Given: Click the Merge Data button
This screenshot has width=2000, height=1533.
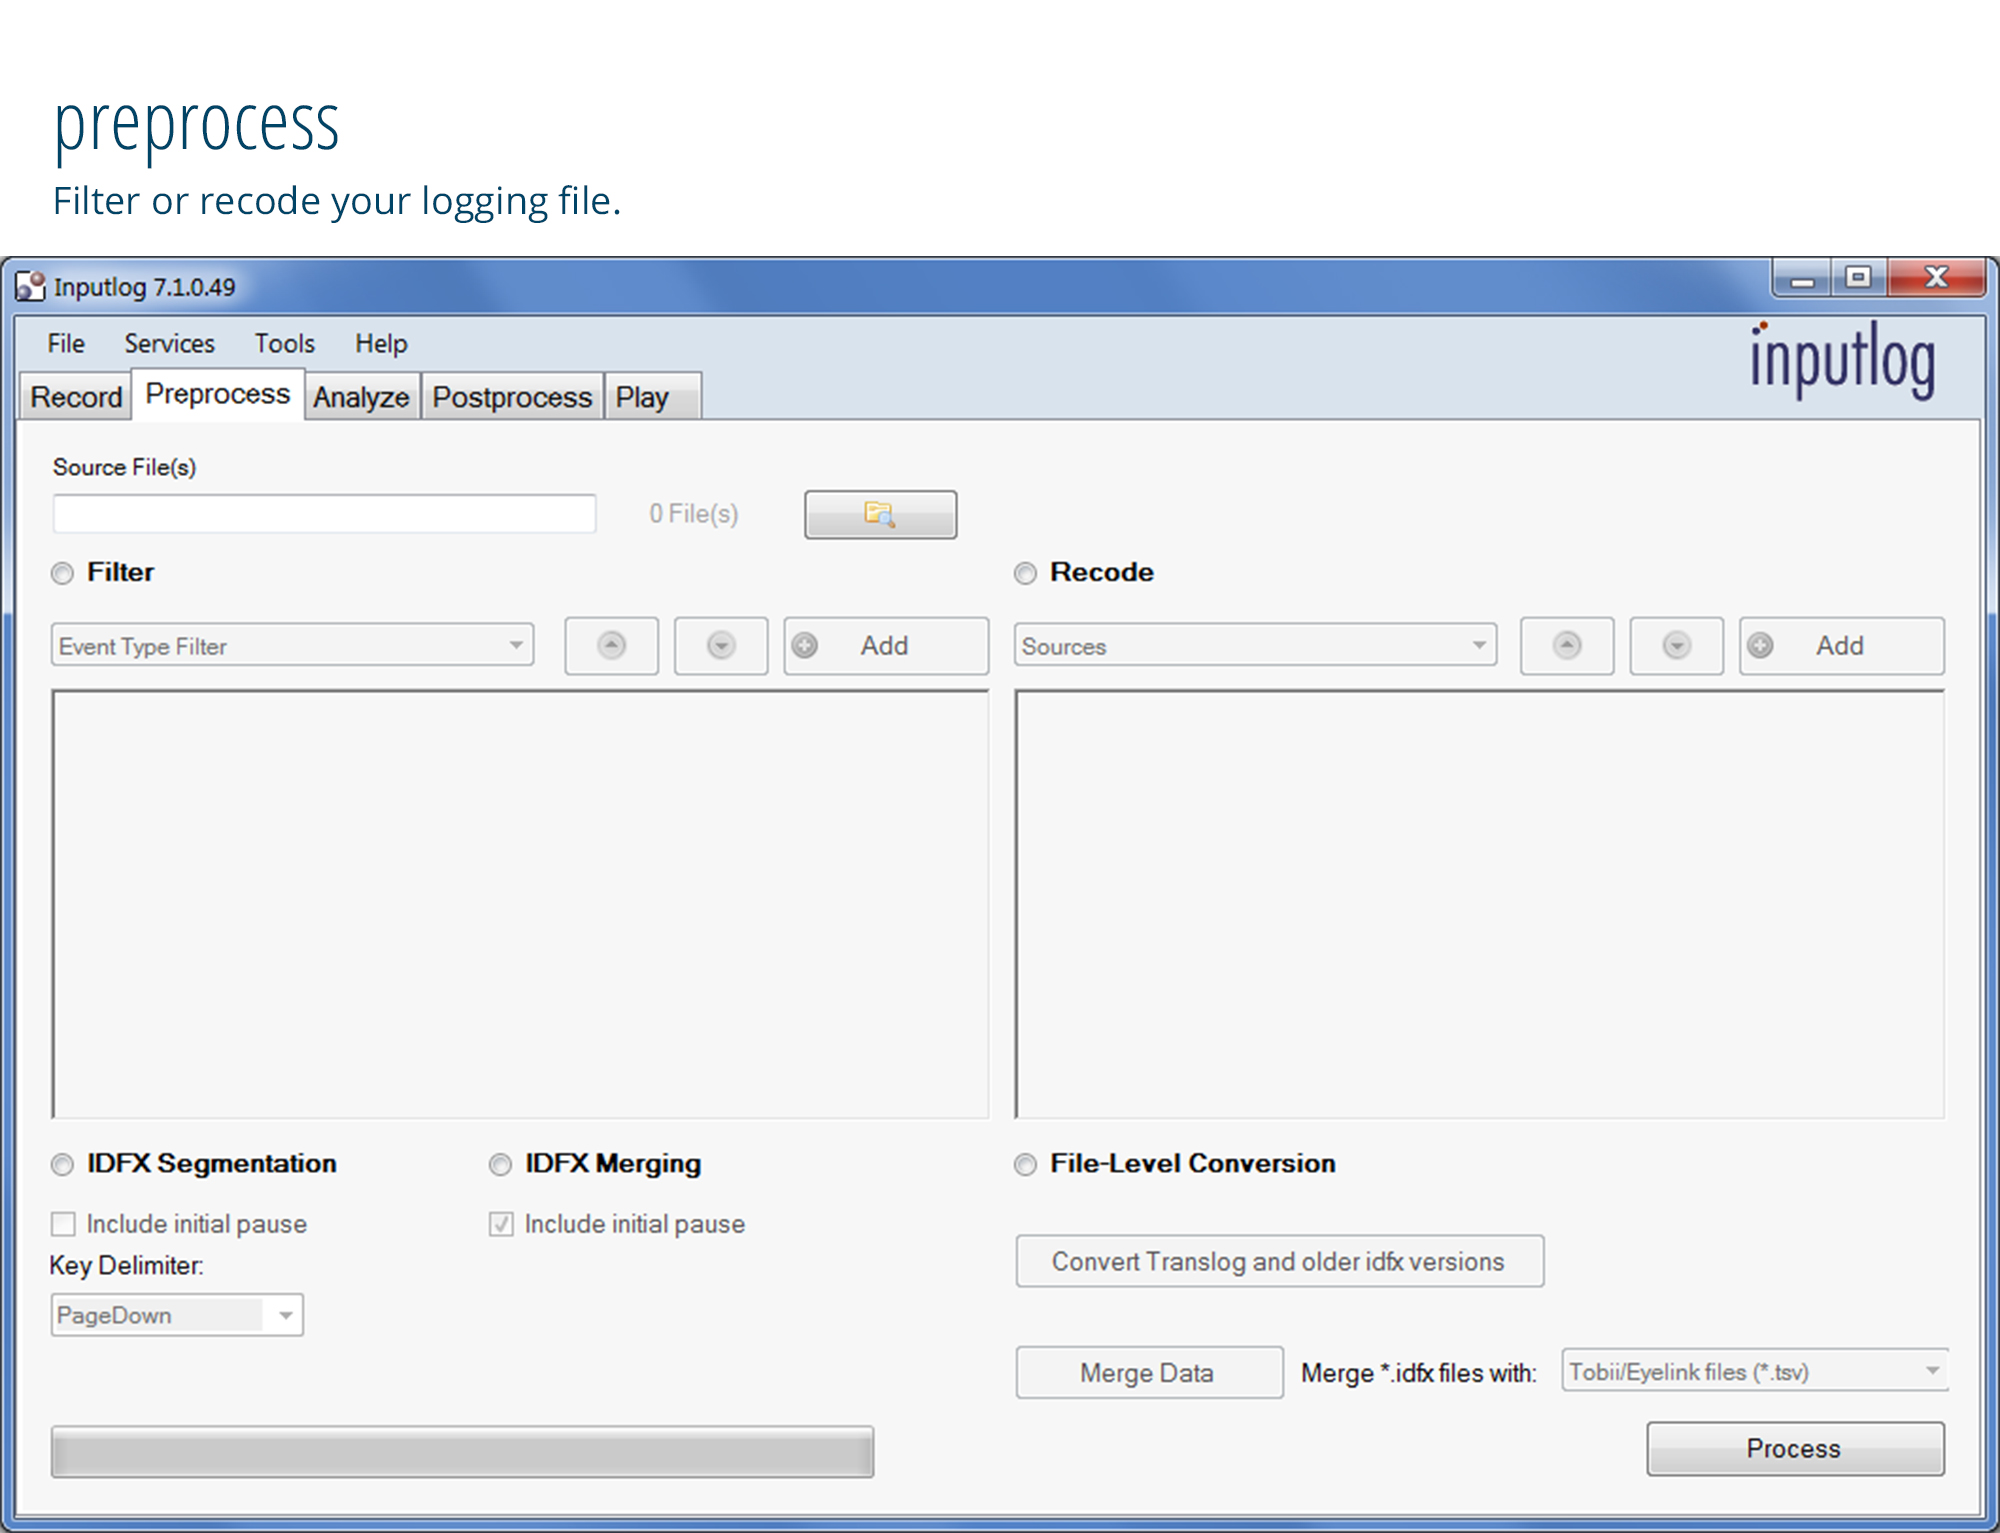Looking at the screenshot, I should point(1149,1373).
